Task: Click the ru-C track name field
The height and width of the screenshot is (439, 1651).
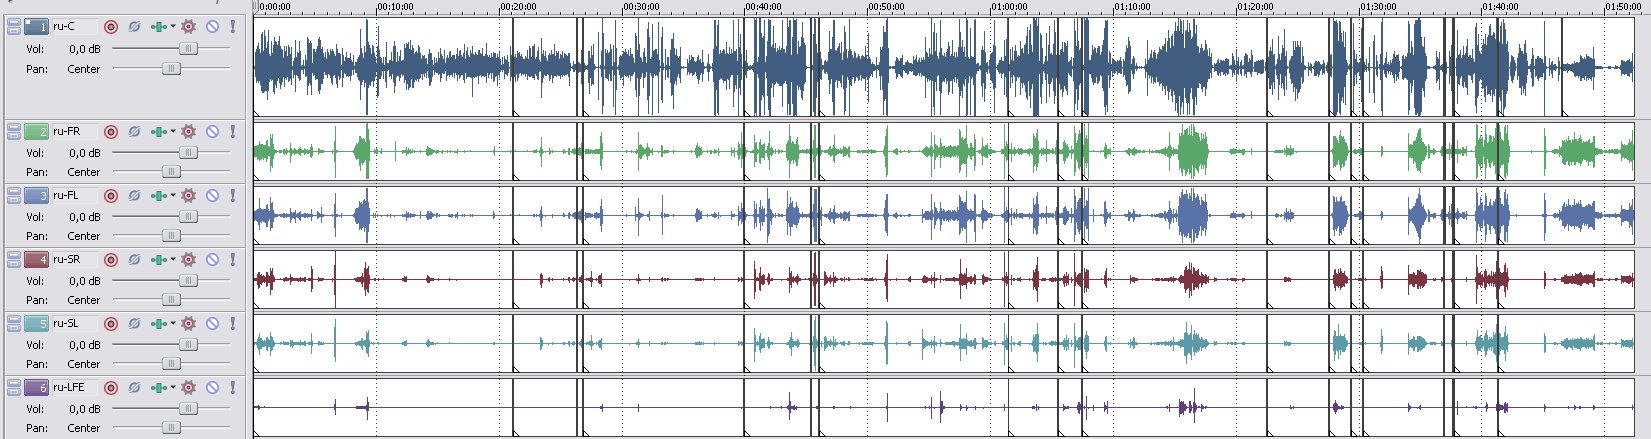Action: coord(75,26)
